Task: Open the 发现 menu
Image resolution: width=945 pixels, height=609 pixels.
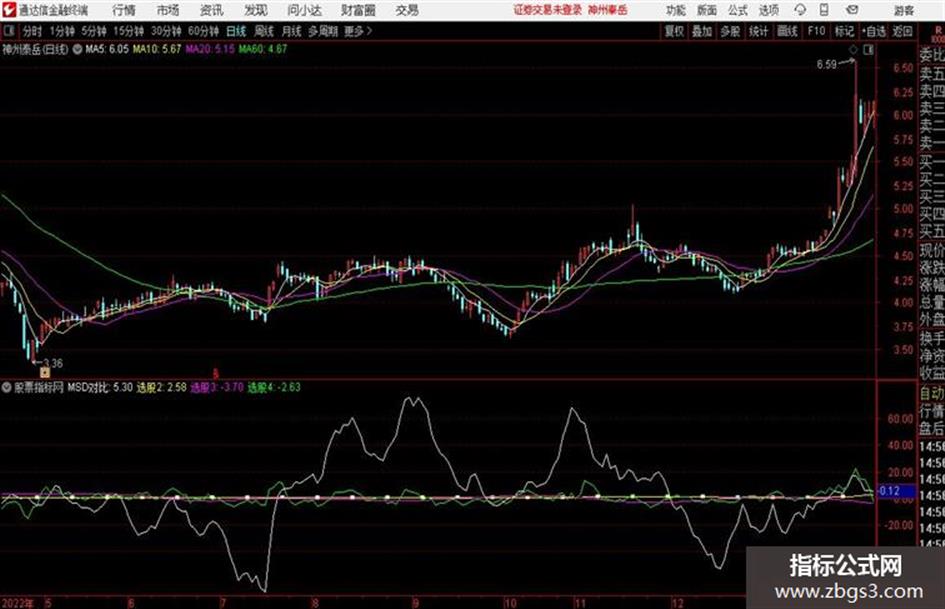Action: pos(256,10)
